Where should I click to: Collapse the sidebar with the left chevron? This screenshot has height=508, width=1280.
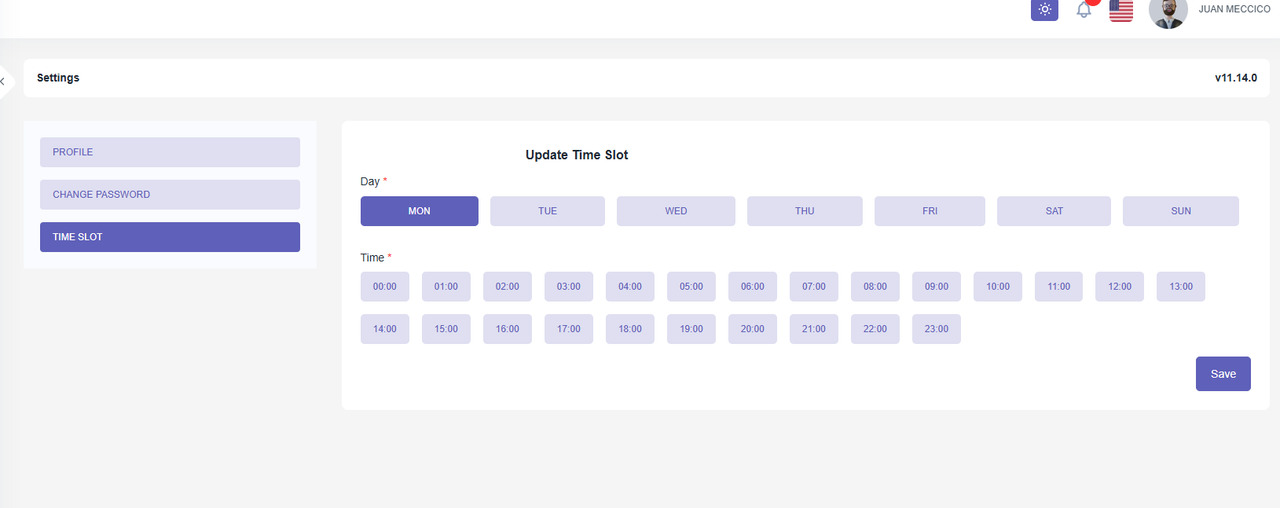point(3,81)
